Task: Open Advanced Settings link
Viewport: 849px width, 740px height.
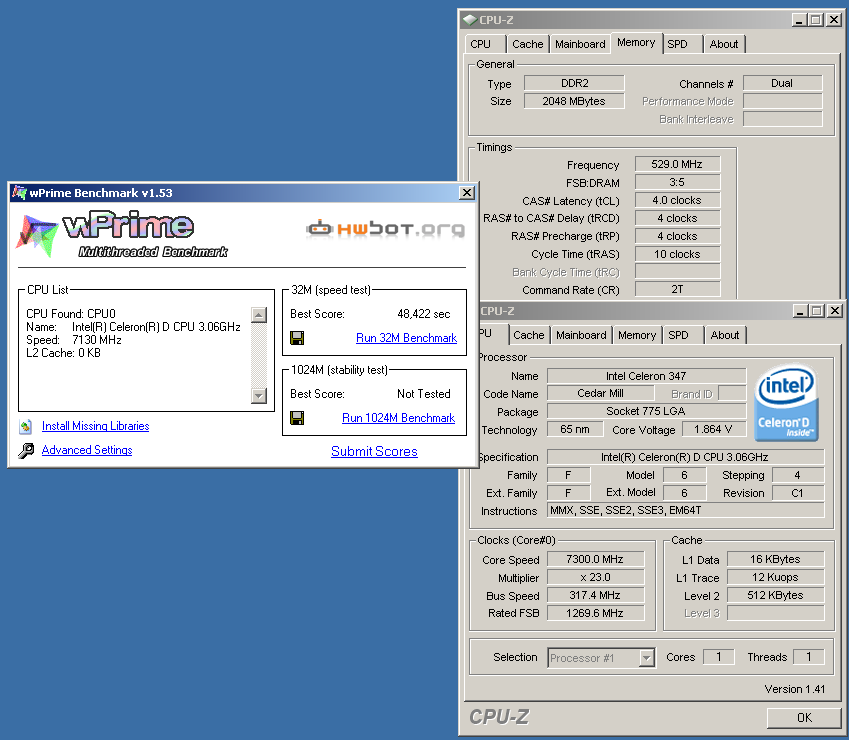Action: click(87, 450)
